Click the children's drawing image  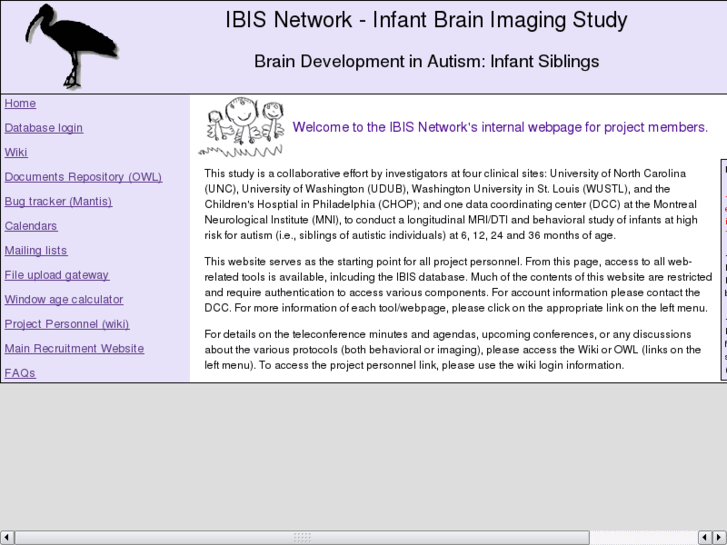241,127
